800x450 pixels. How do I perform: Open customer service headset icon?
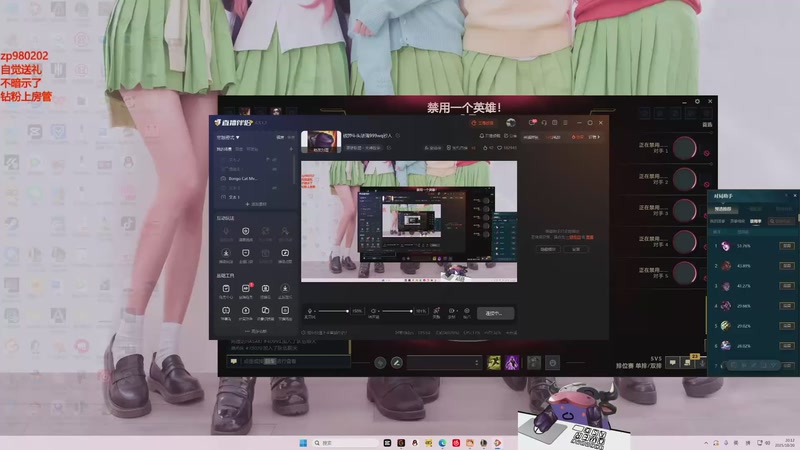click(x=544, y=123)
